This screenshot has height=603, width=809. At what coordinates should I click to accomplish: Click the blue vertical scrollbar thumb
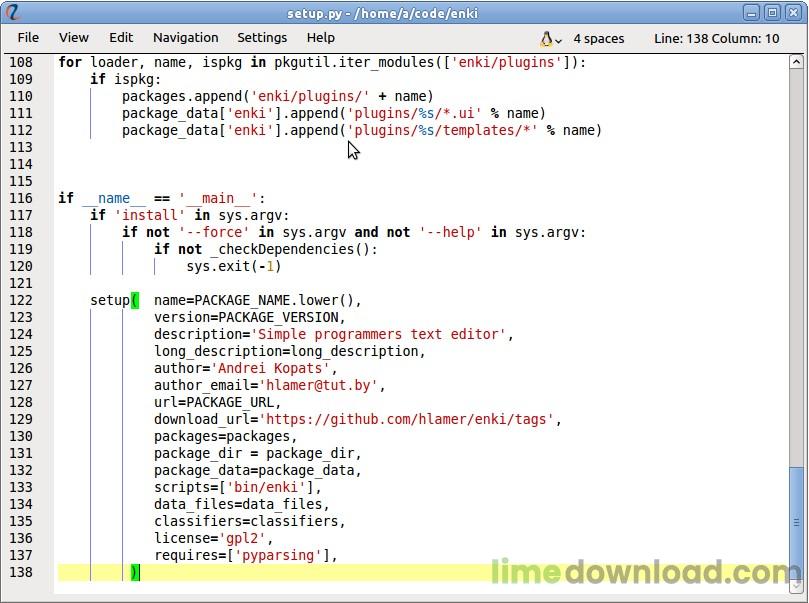(795, 520)
